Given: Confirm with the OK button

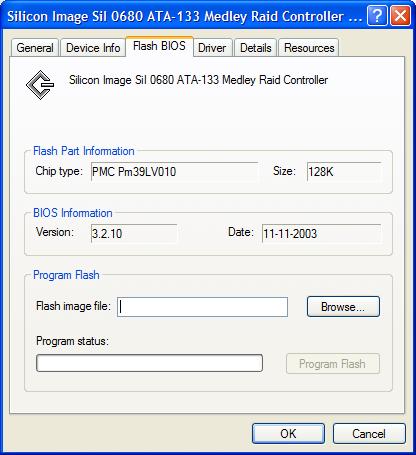Looking at the screenshot, I should tap(288, 434).
